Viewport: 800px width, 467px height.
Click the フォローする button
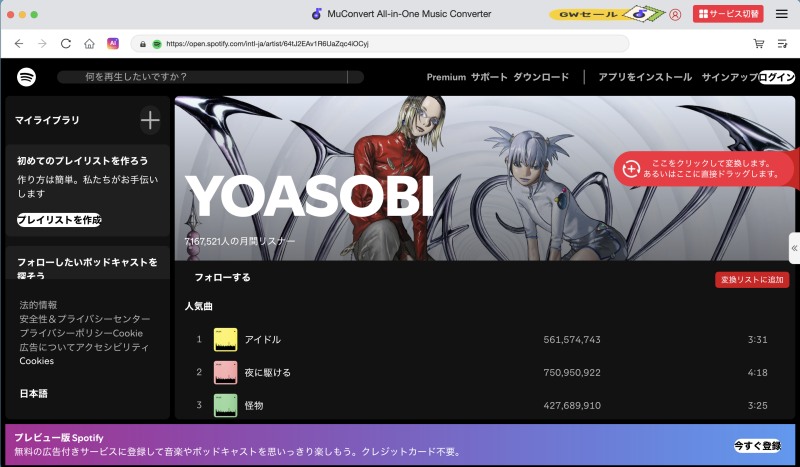pyautogui.click(x=222, y=277)
